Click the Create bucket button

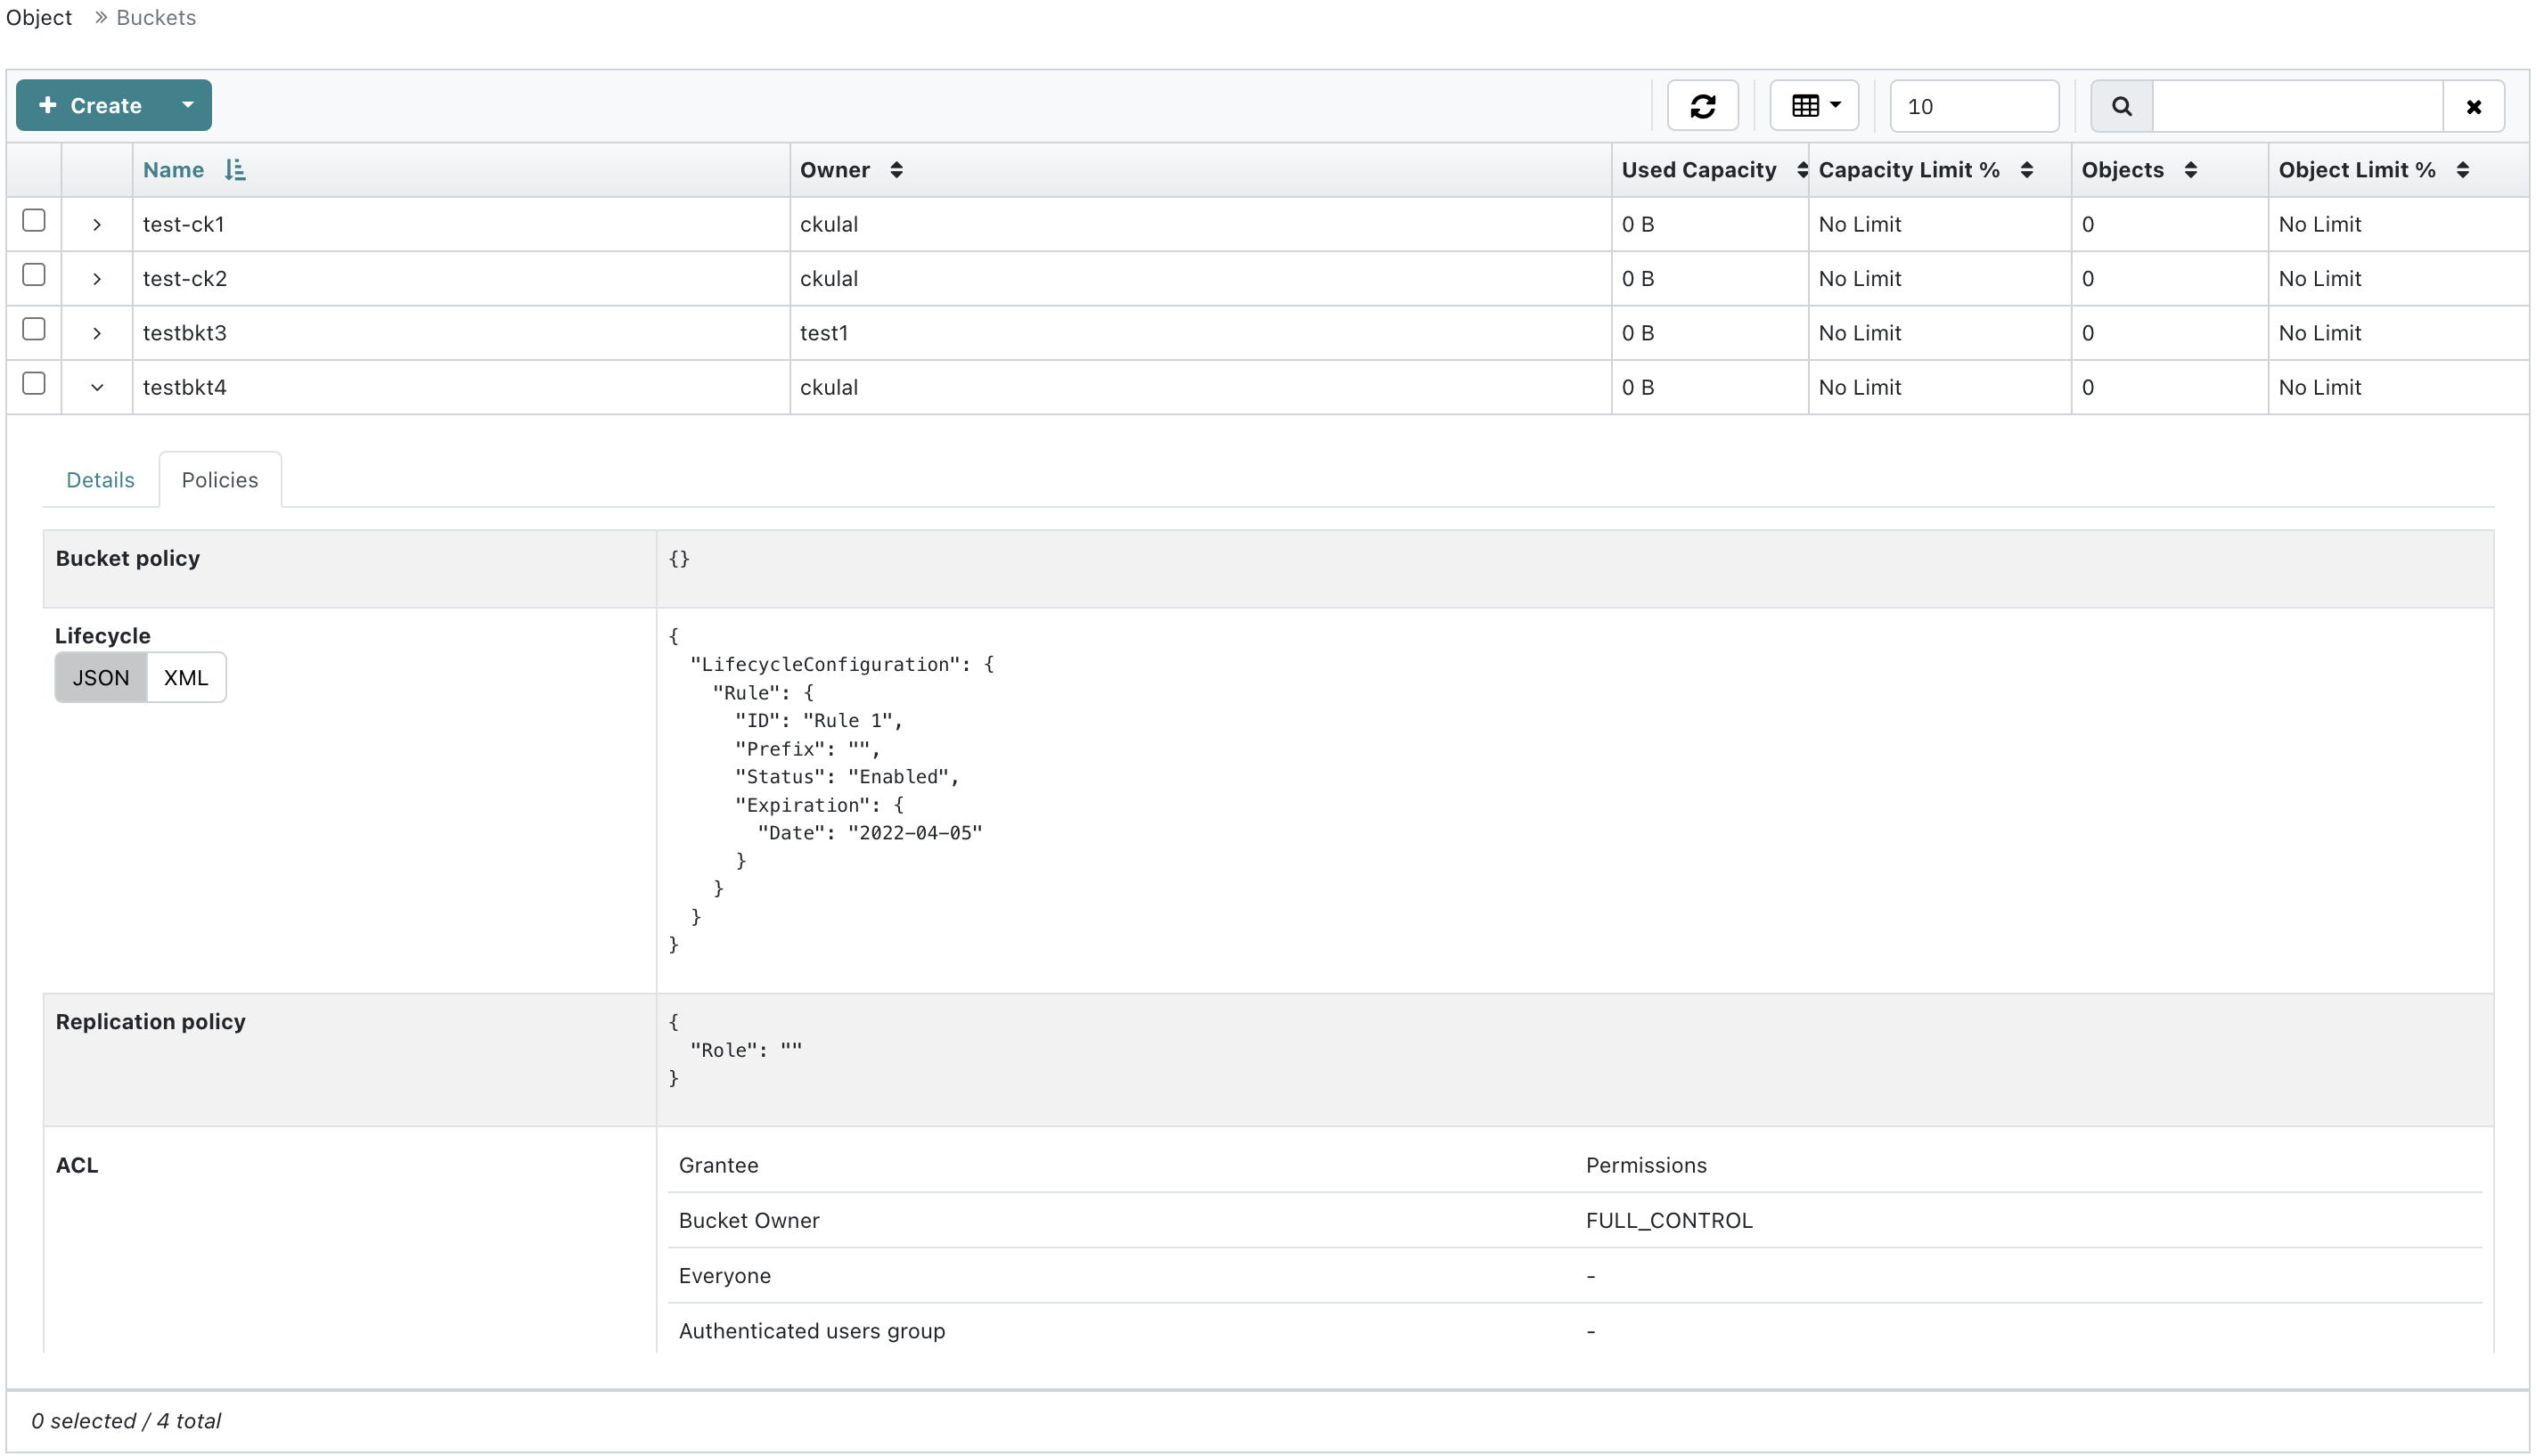91,105
